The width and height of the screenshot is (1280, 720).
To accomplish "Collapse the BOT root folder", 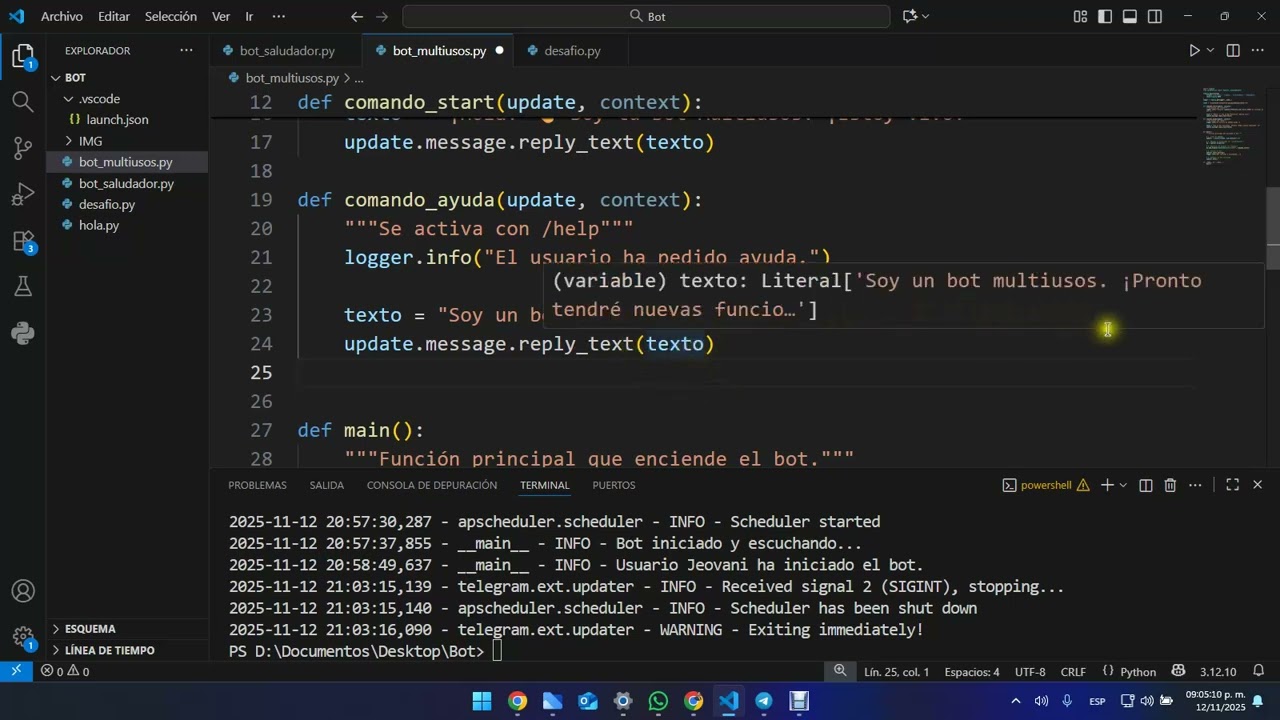I will 127,77.
